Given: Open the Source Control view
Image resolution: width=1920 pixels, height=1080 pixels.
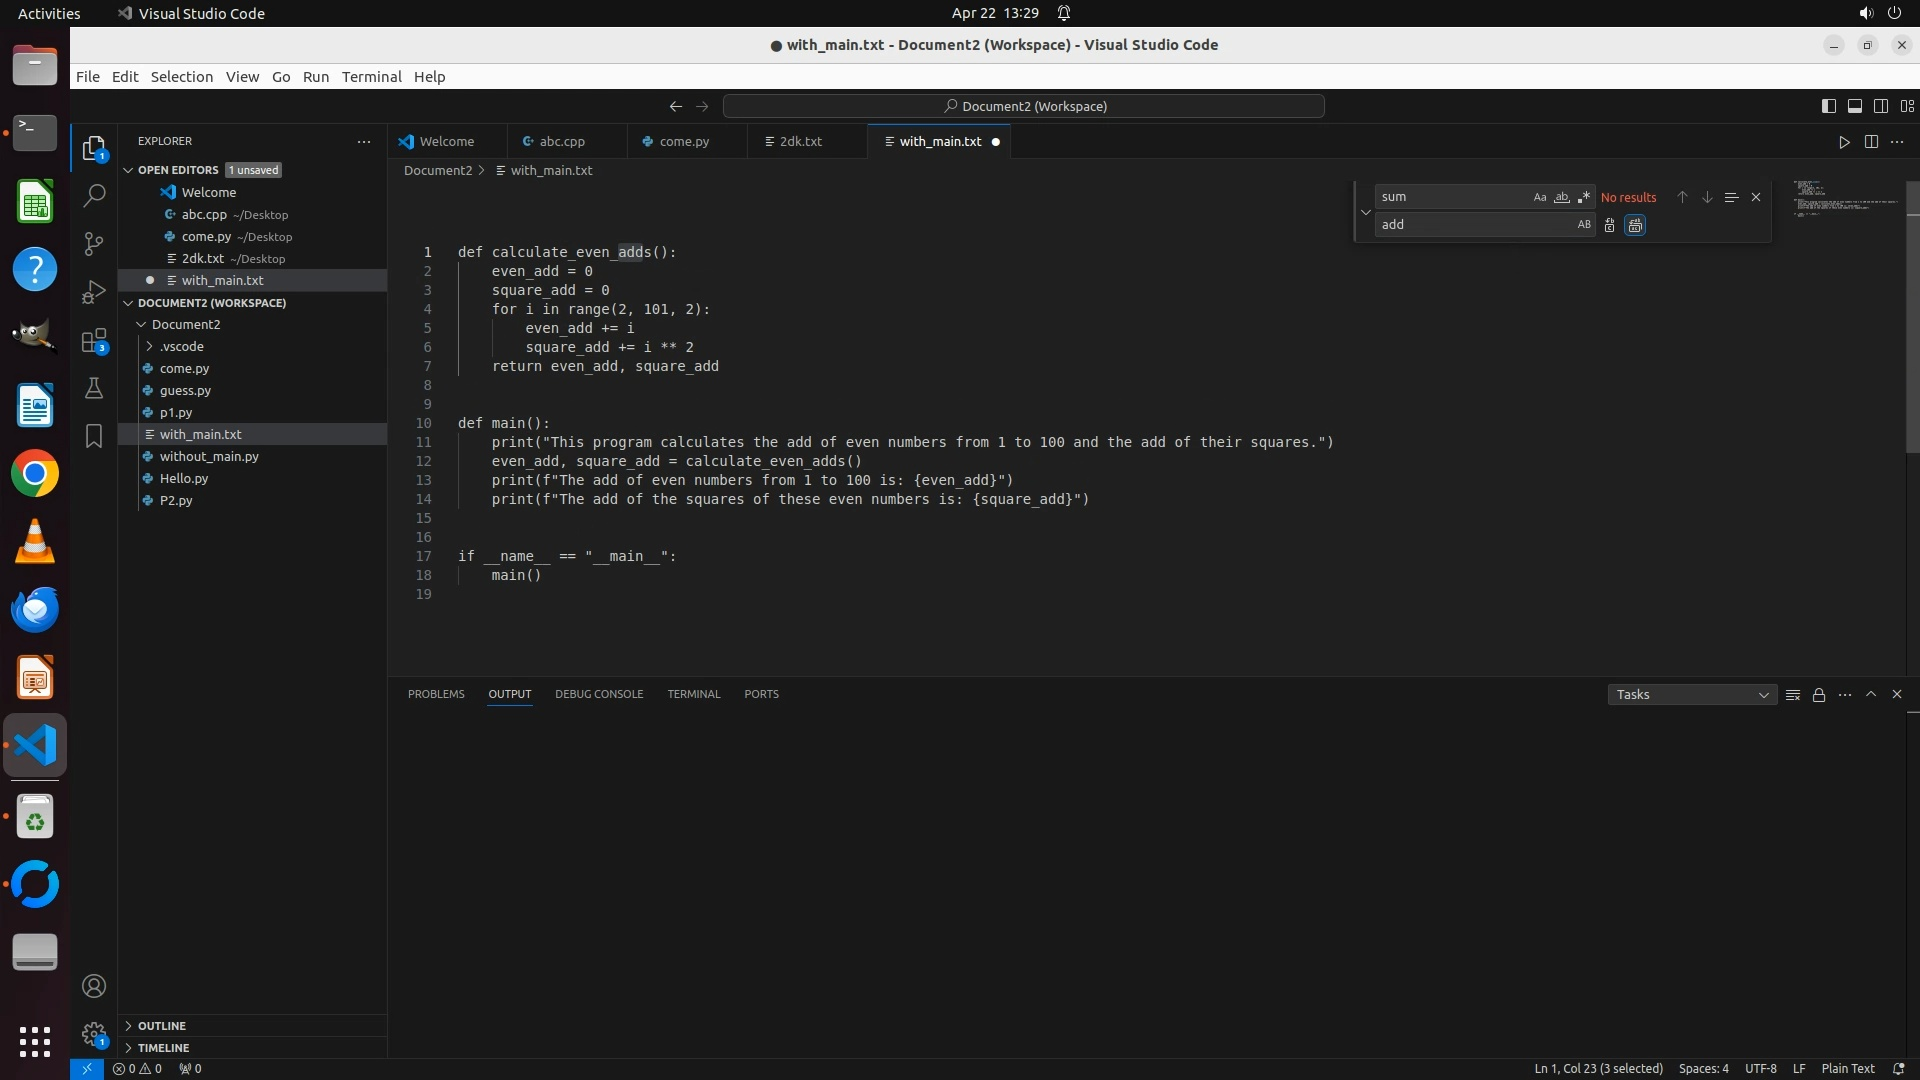Looking at the screenshot, I should tap(94, 244).
